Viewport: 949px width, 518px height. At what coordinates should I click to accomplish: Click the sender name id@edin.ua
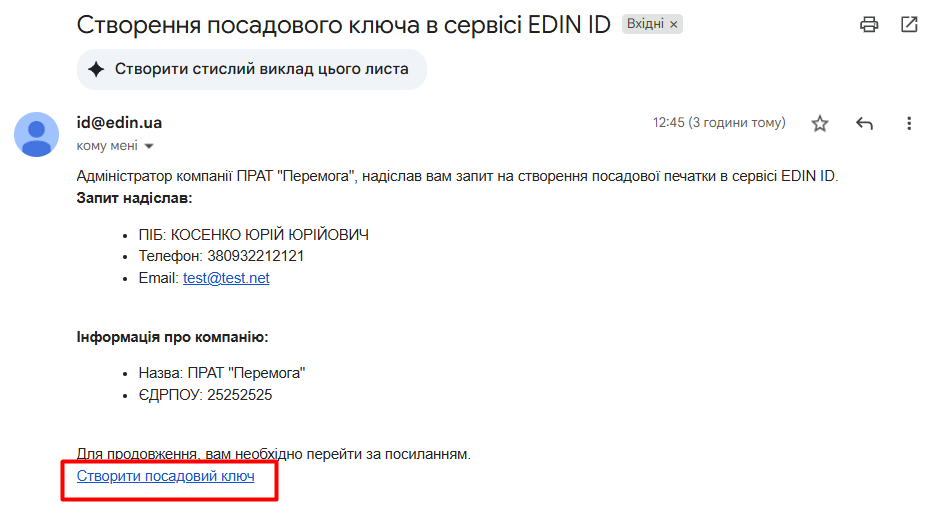coord(119,123)
